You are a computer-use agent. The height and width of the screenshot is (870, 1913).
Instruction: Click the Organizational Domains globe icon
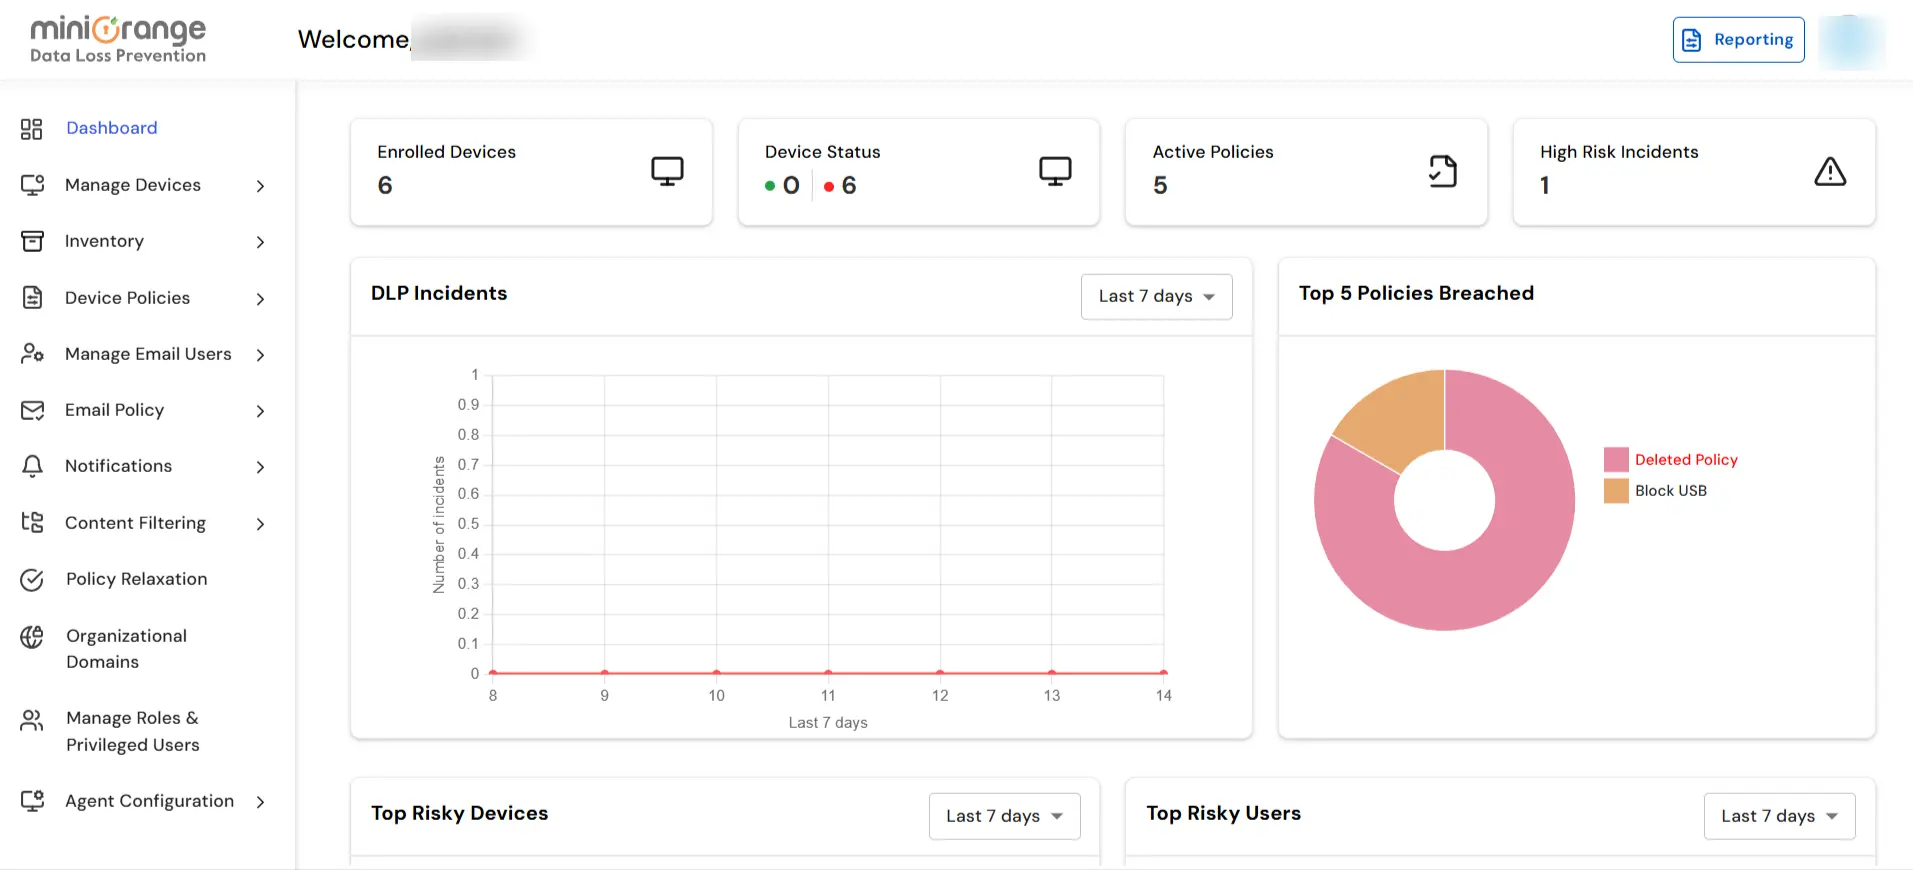(x=32, y=637)
